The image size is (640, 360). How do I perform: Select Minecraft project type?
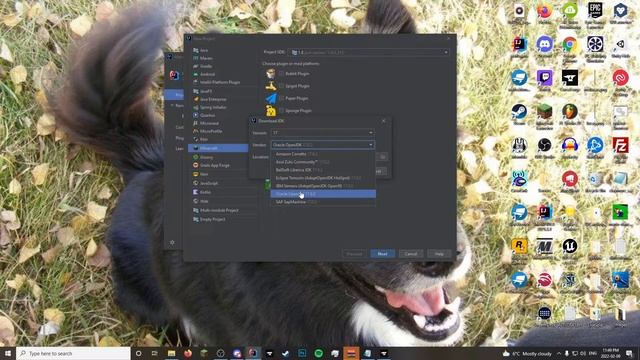218,148
